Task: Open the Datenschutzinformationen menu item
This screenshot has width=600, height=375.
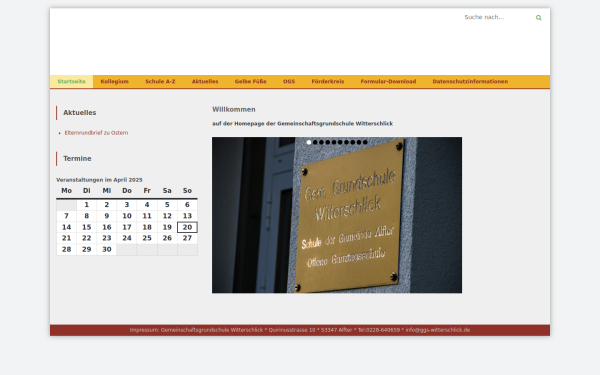Action: (470, 82)
